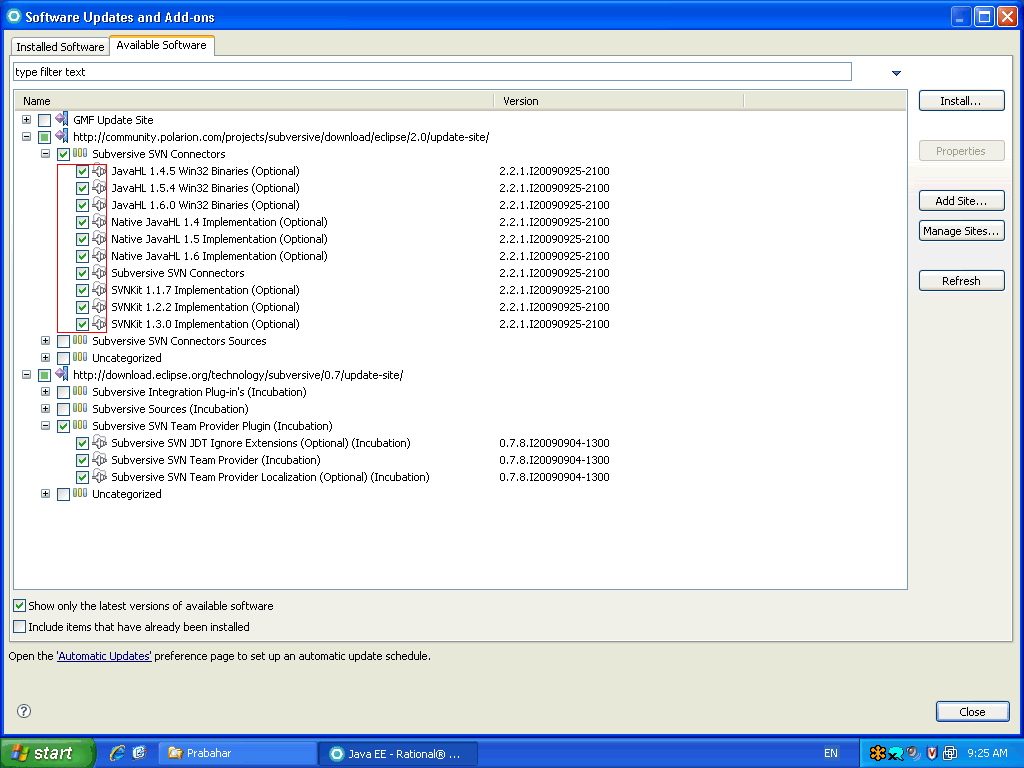Viewport: 1024px width, 768px height.
Task: Expand Subversive Integration Plug-in's category
Action: pos(45,391)
